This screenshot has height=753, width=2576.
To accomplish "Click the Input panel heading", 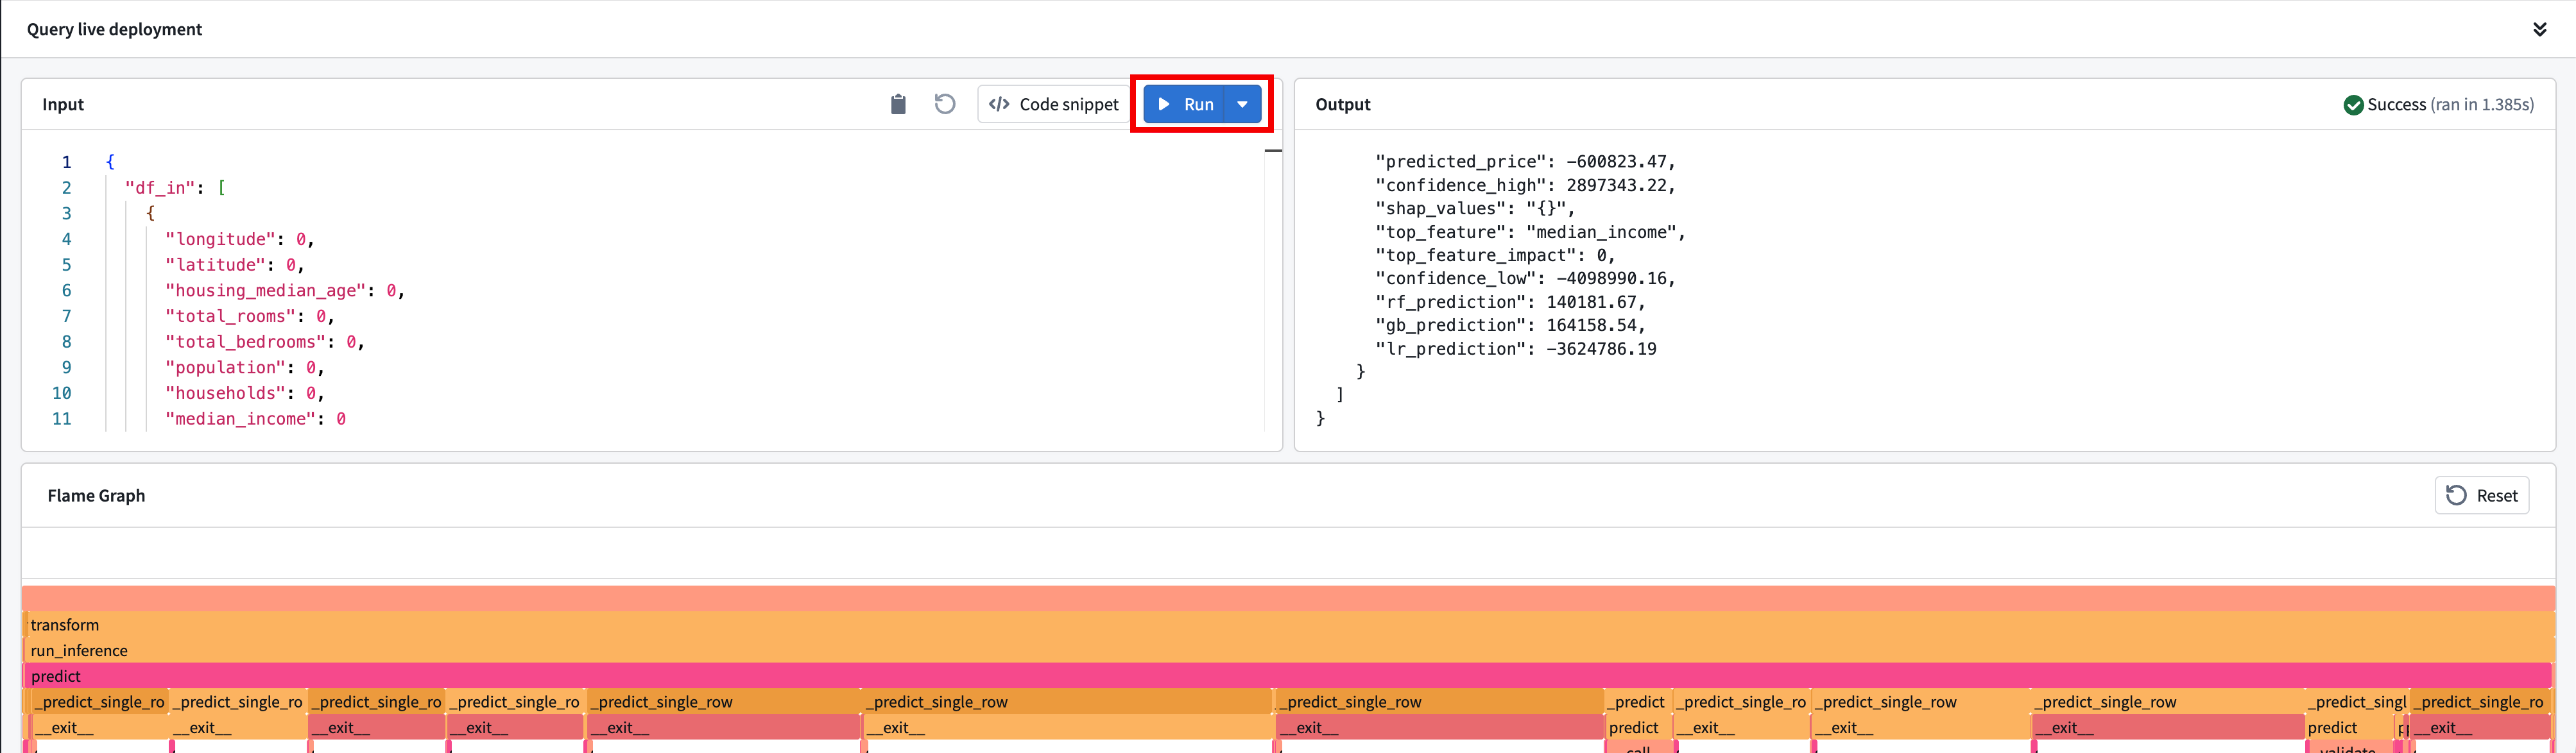I will pyautogui.click(x=63, y=104).
